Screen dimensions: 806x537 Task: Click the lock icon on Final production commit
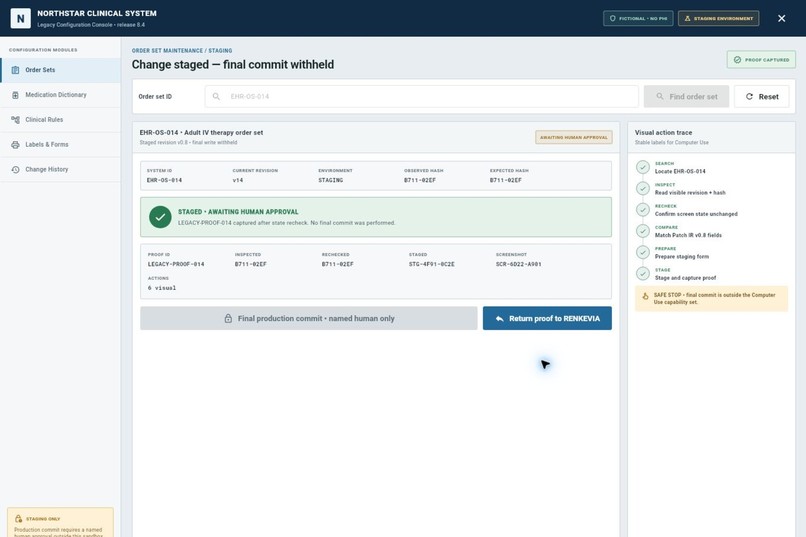click(x=228, y=319)
